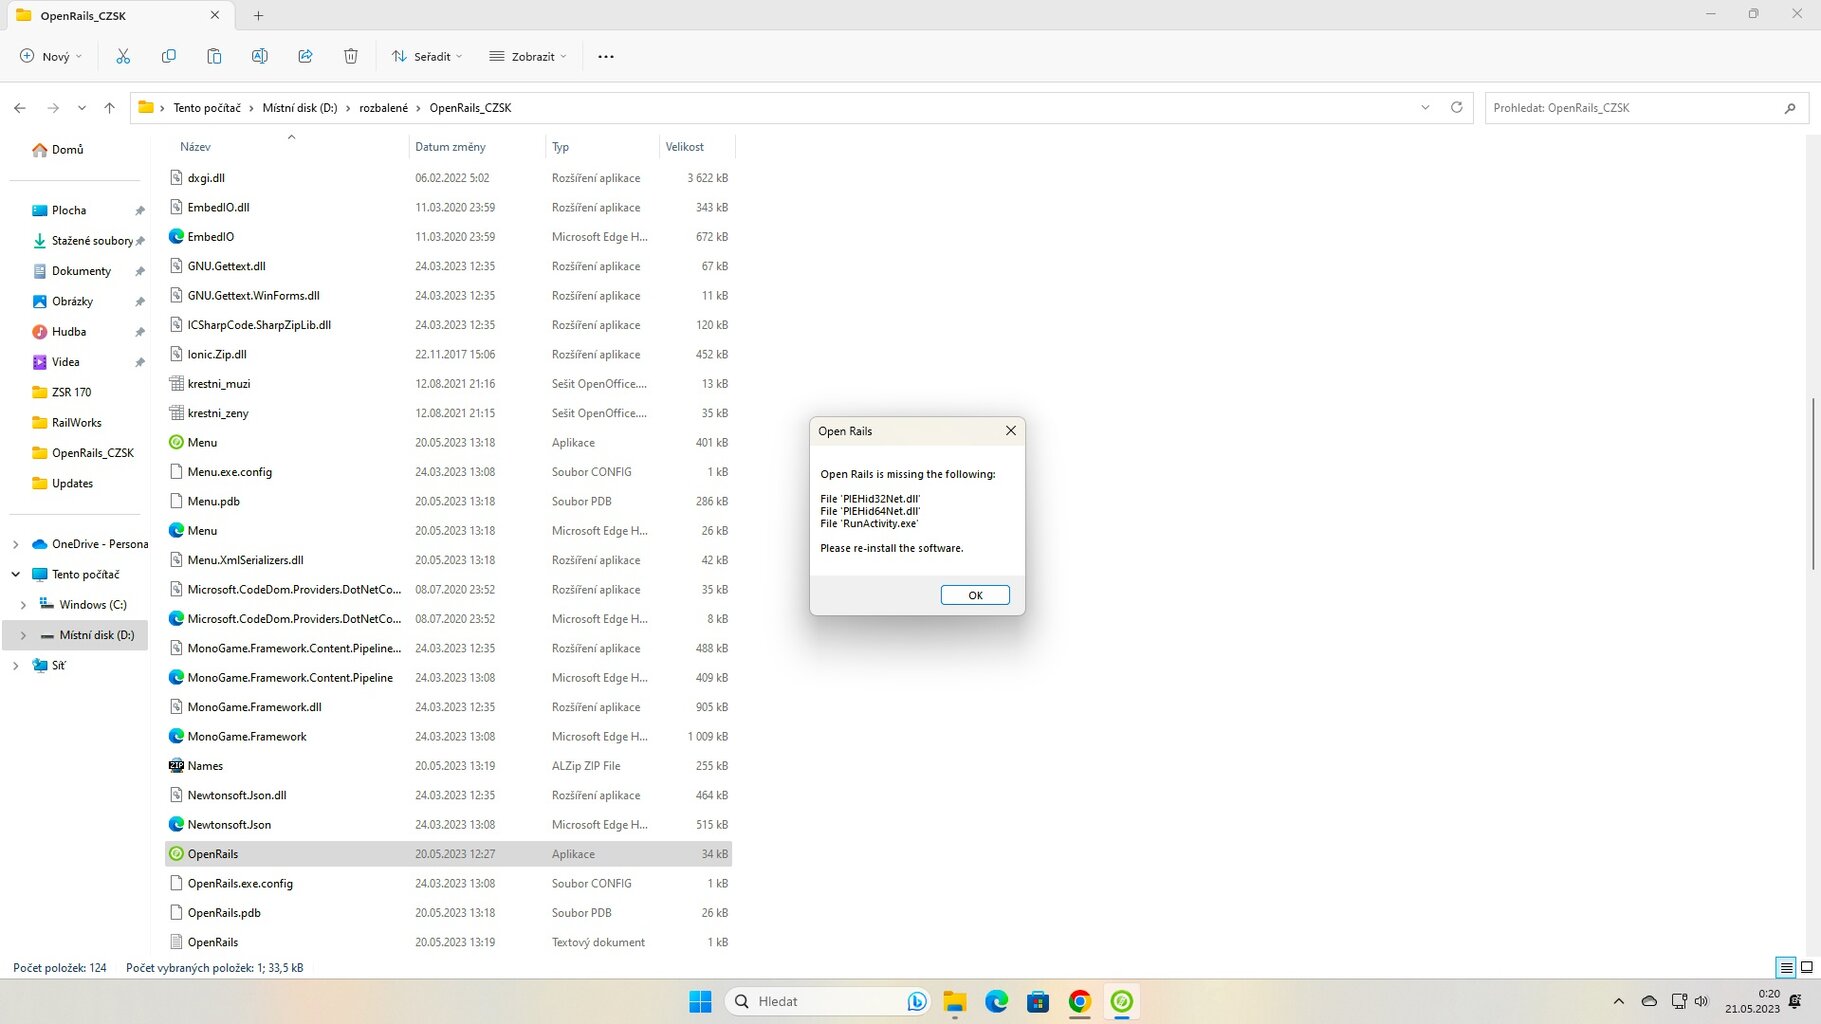Switch to large thumbnails view toggle
This screenshot has height=1024, width=1821.
(1806, 967)
